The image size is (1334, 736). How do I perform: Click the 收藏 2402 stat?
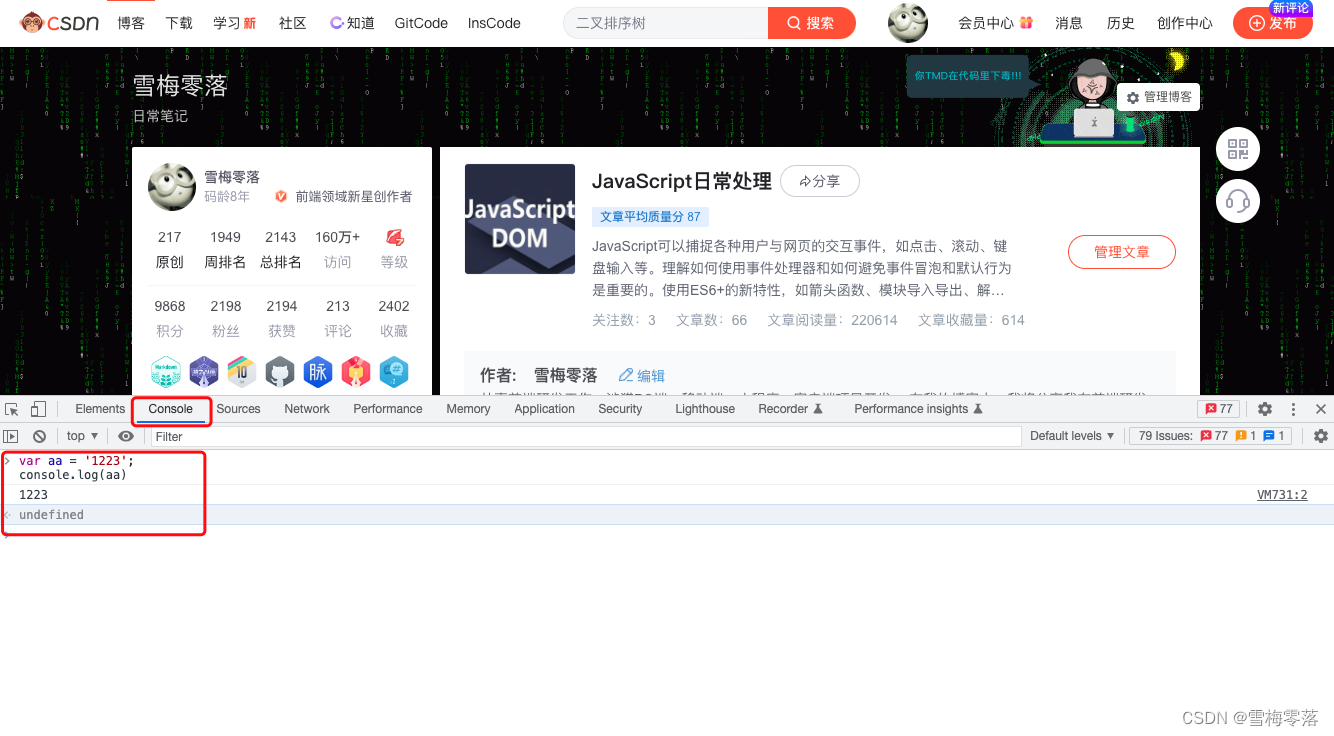(394, 318)
